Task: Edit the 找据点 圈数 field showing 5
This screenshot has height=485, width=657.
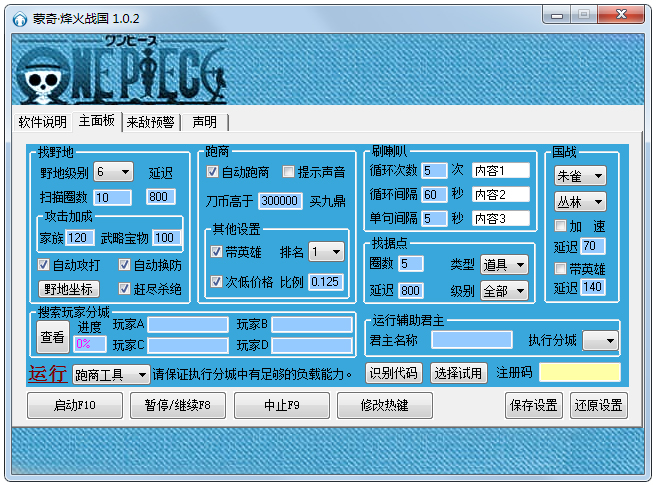Action: click(x=411, y=263)
